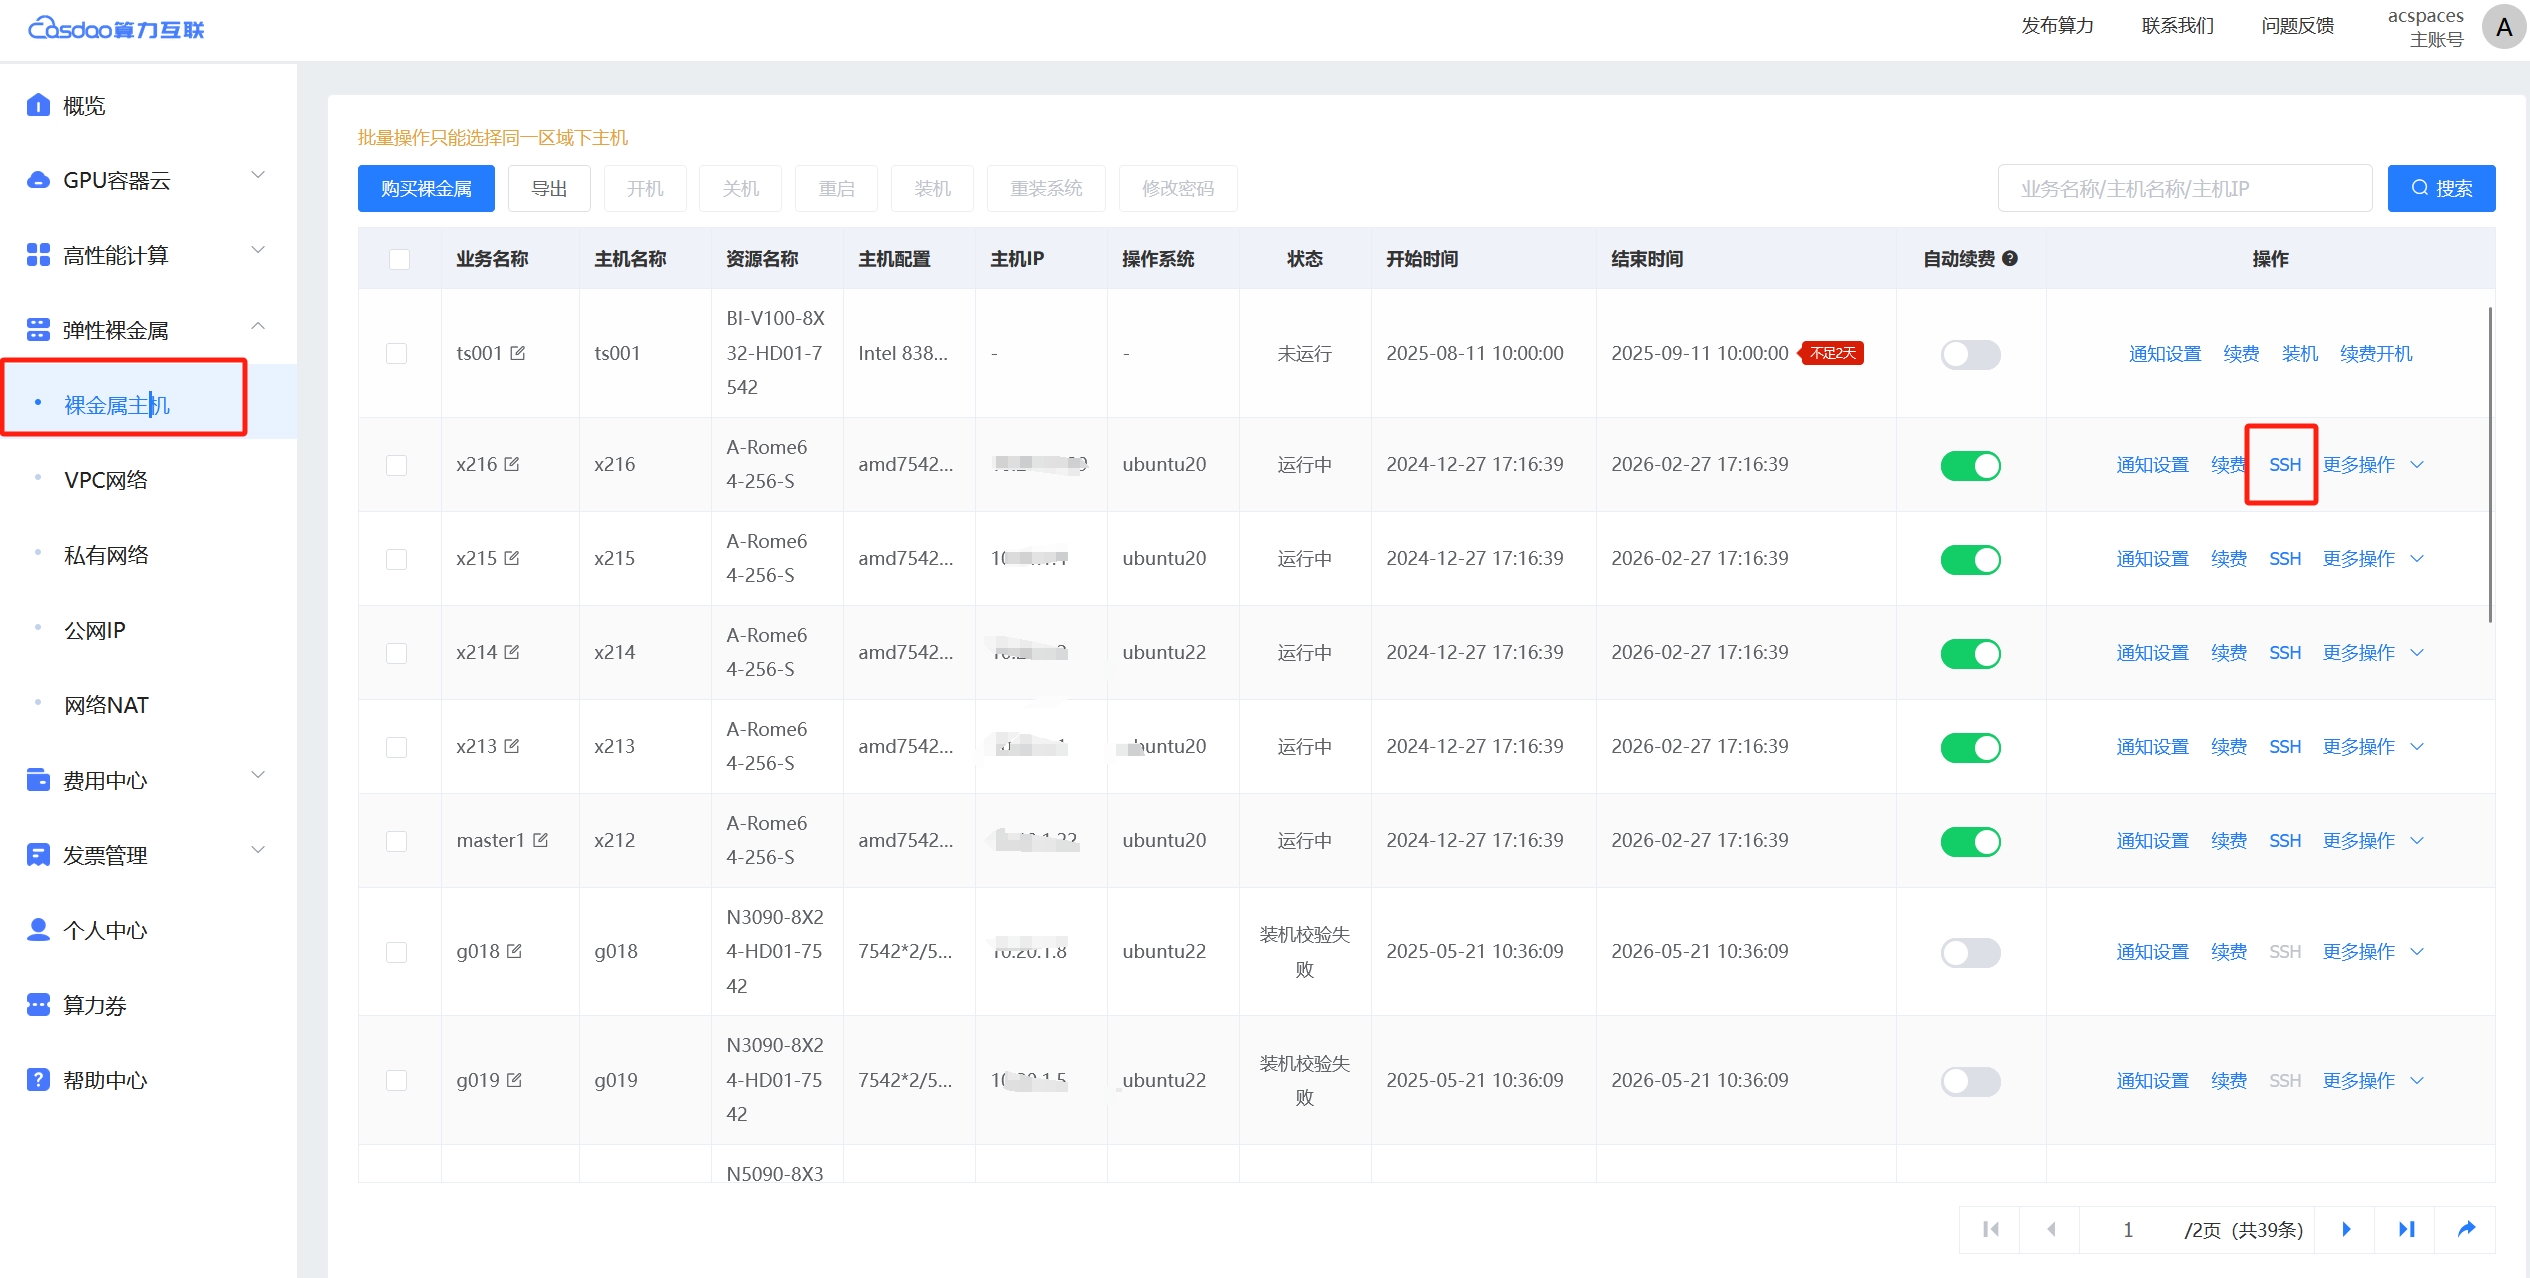Click the jump-to-page share arrow icon
2530x1278 pixels.
(x=2466, y=1229)
